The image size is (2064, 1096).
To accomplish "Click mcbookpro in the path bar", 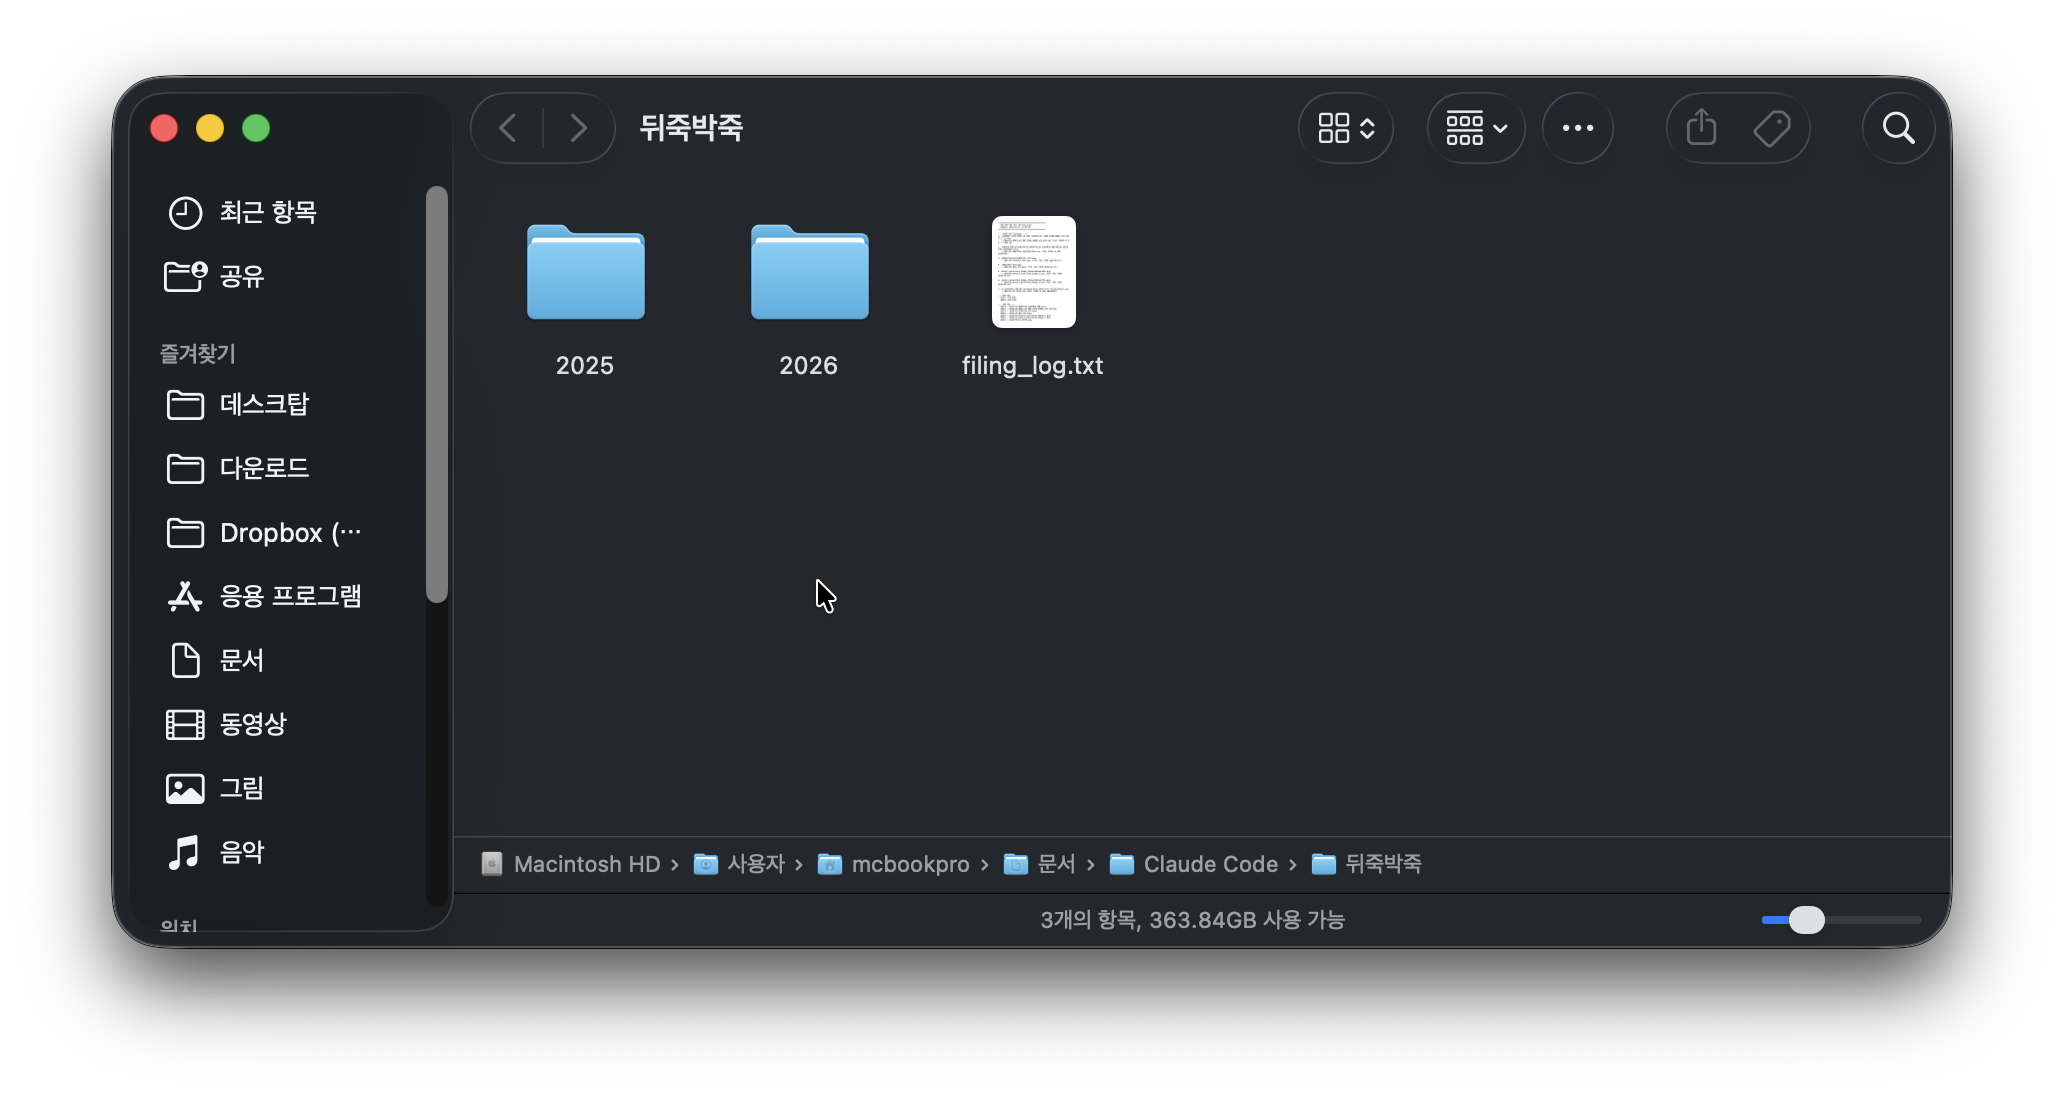I will [x=910, y=864].
